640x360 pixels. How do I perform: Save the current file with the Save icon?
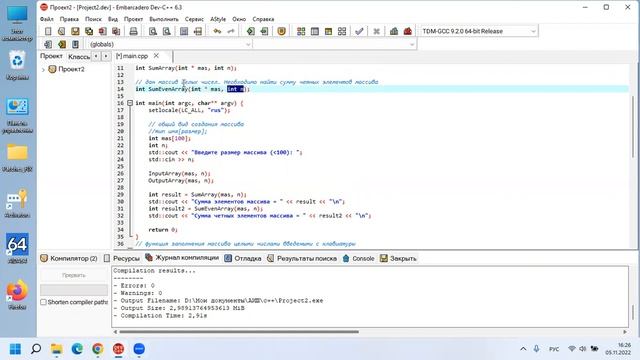[x=75, y=31]
